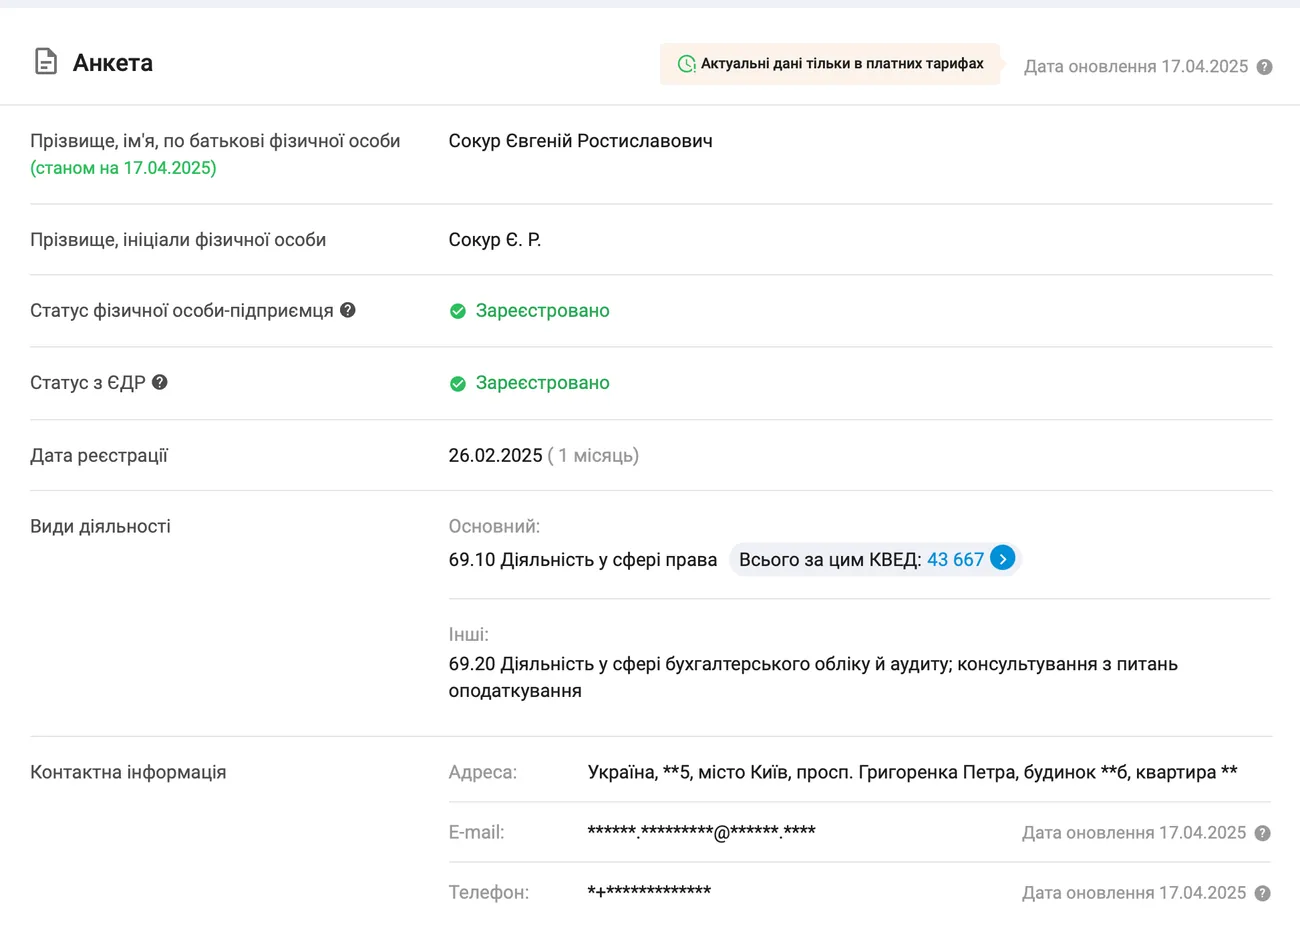This screenshot has height=943, width=1300.
Task: Click the clock icon in paid tariffs banner
Action: (x=686, y=64)
